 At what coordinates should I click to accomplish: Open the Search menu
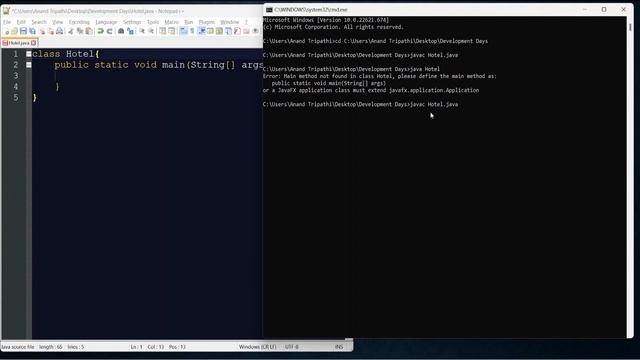point(39,22)
